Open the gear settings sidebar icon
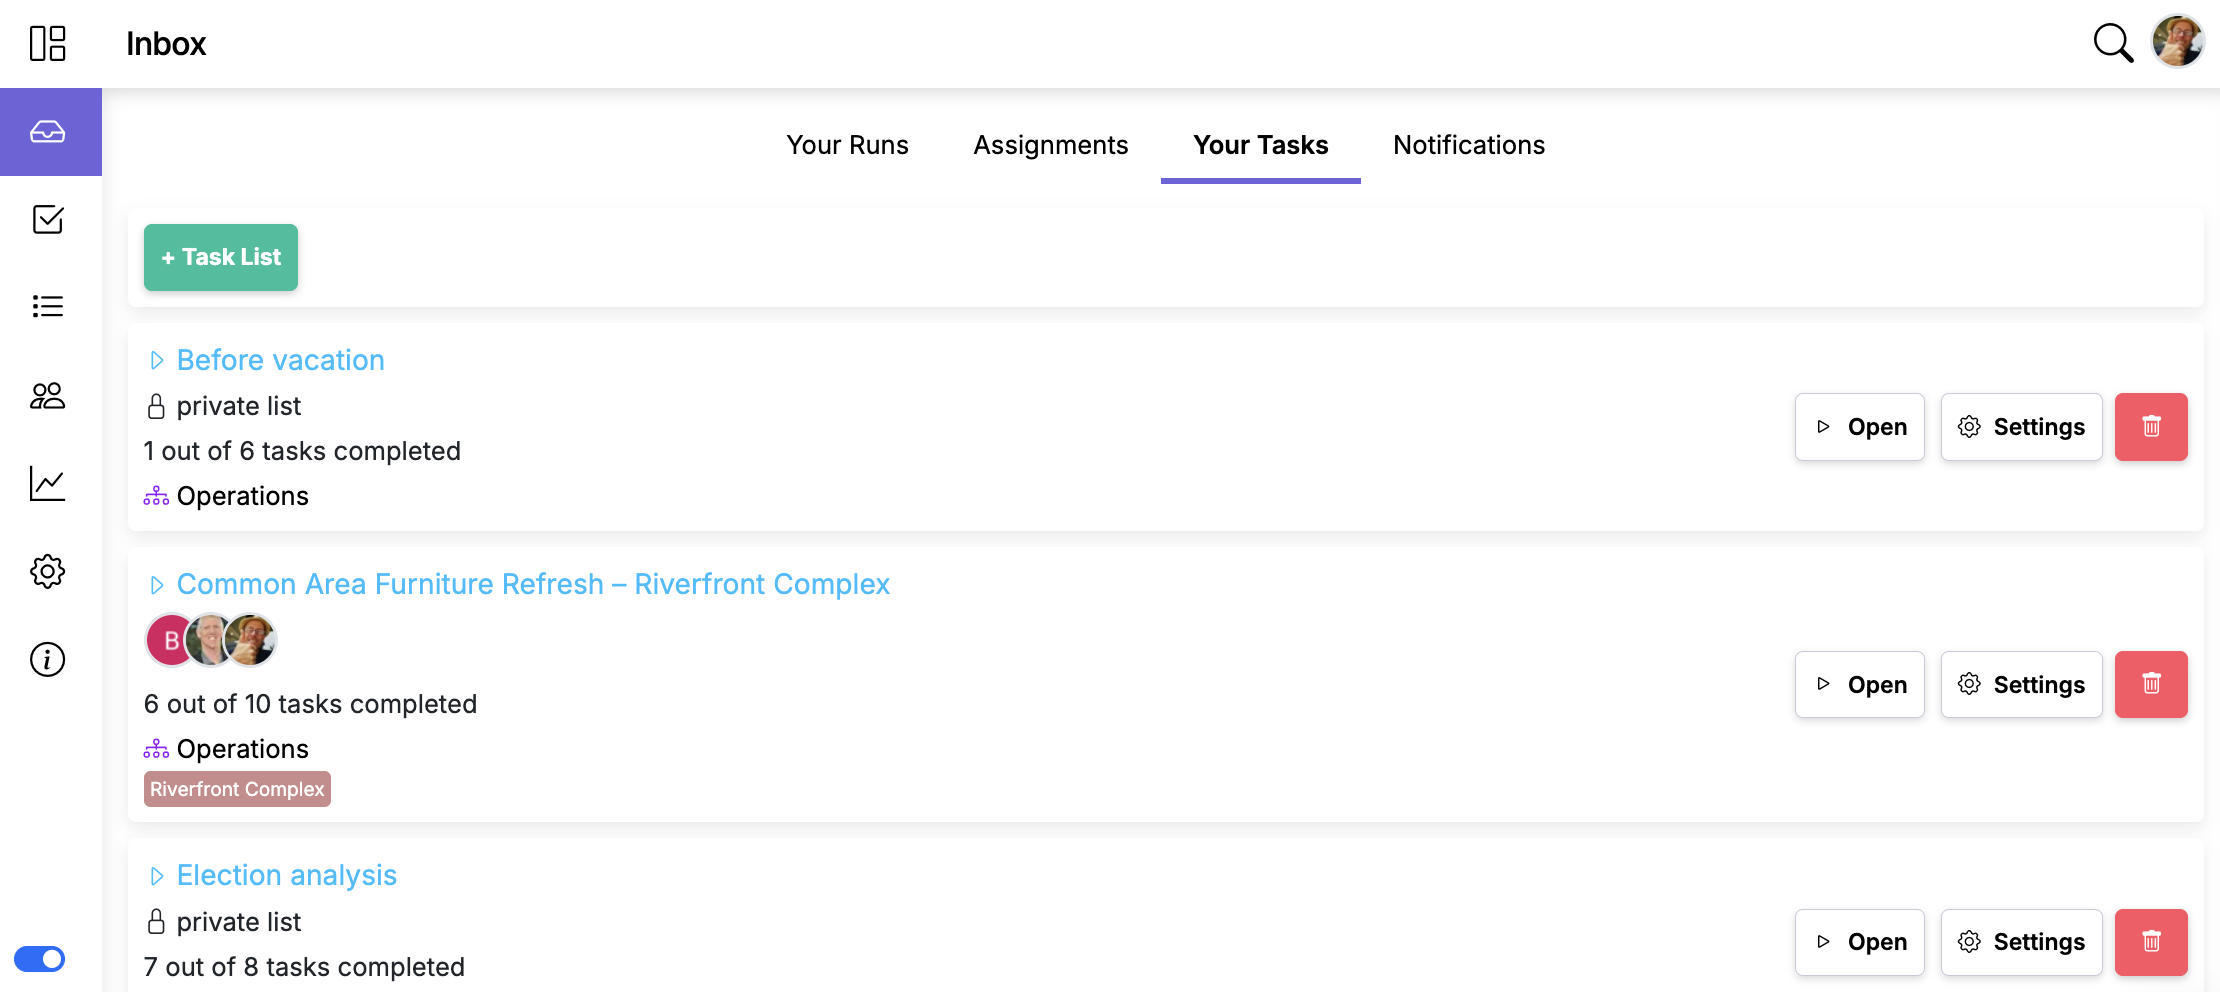2220x992 pixels. click(x=48, y=572)
